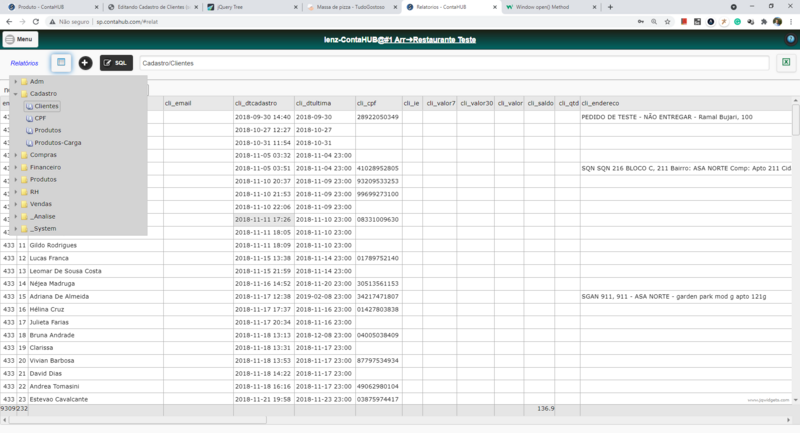Expand the Vendas folder arrow
Image resolution: width=800 pixels, height=433 pixels.
pyautogui.click(x=15, y=204)
